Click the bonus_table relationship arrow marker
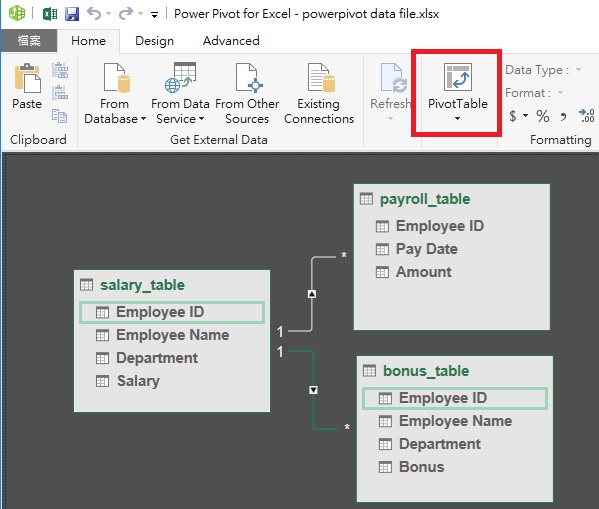This screenshot has width=599, height=509. coord(313,390)
